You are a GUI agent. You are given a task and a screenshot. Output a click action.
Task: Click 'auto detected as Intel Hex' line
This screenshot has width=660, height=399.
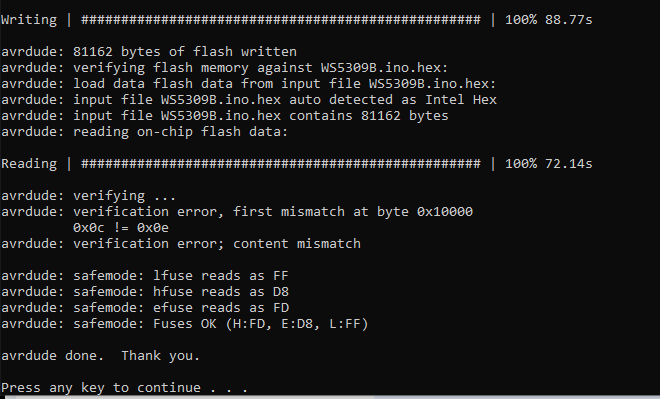coord(249,100)
